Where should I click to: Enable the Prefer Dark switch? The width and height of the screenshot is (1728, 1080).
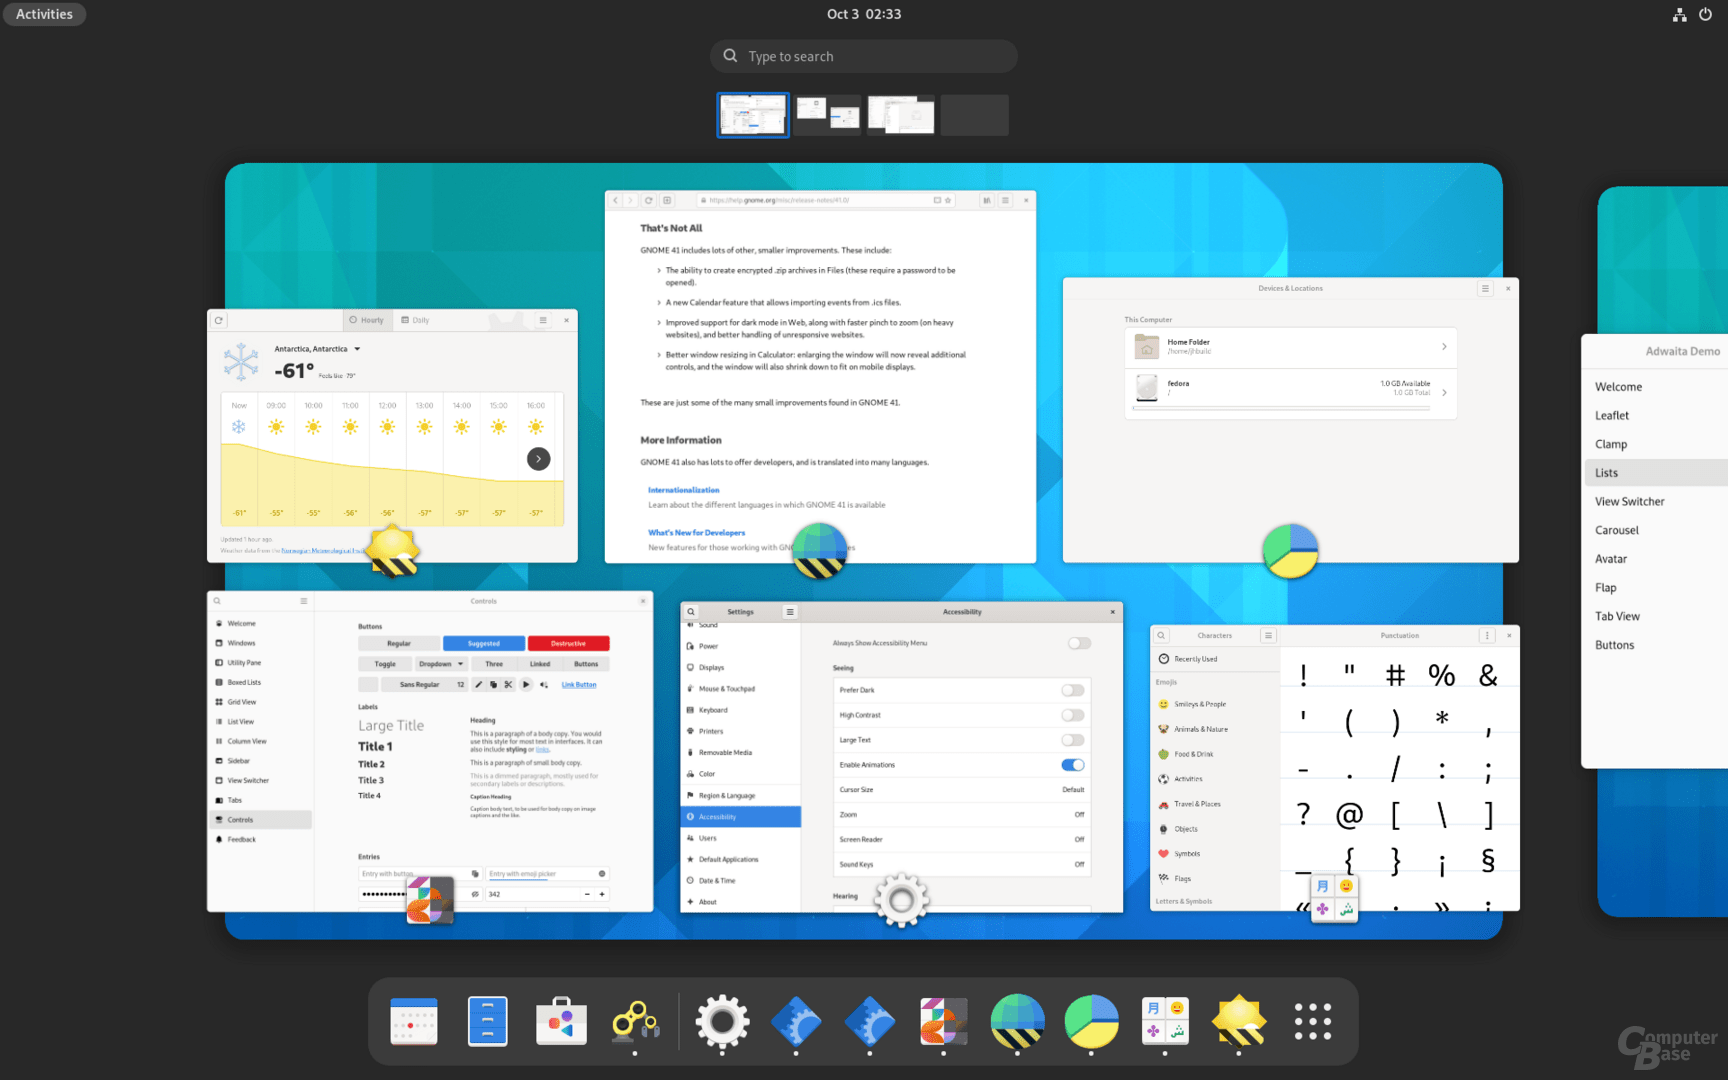tap(1072, 690)
